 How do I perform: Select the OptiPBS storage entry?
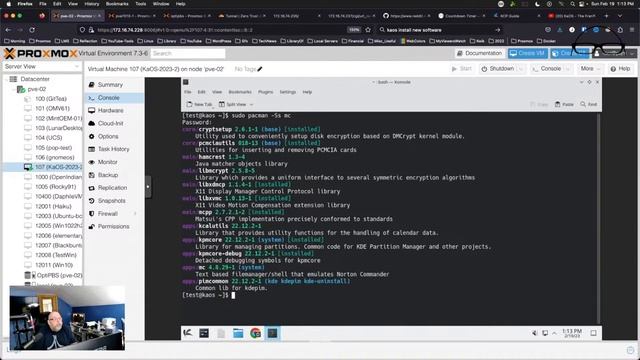click(59, 276)
